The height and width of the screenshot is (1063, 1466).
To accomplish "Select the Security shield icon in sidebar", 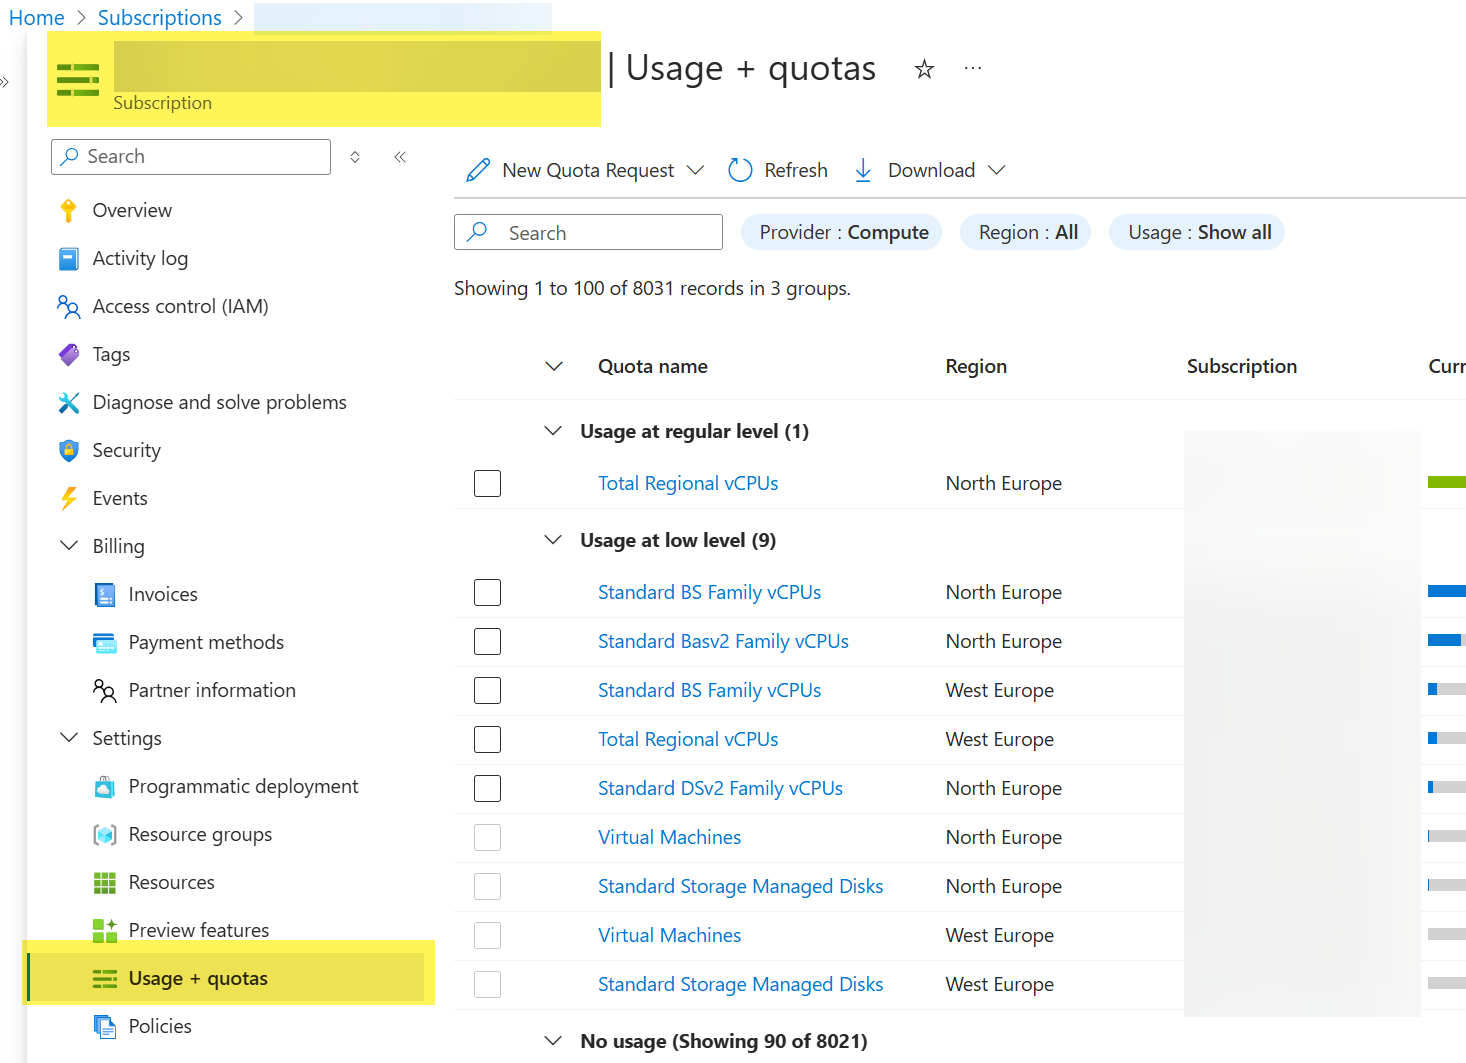I will pyautogui.click(x=68, y=450).
